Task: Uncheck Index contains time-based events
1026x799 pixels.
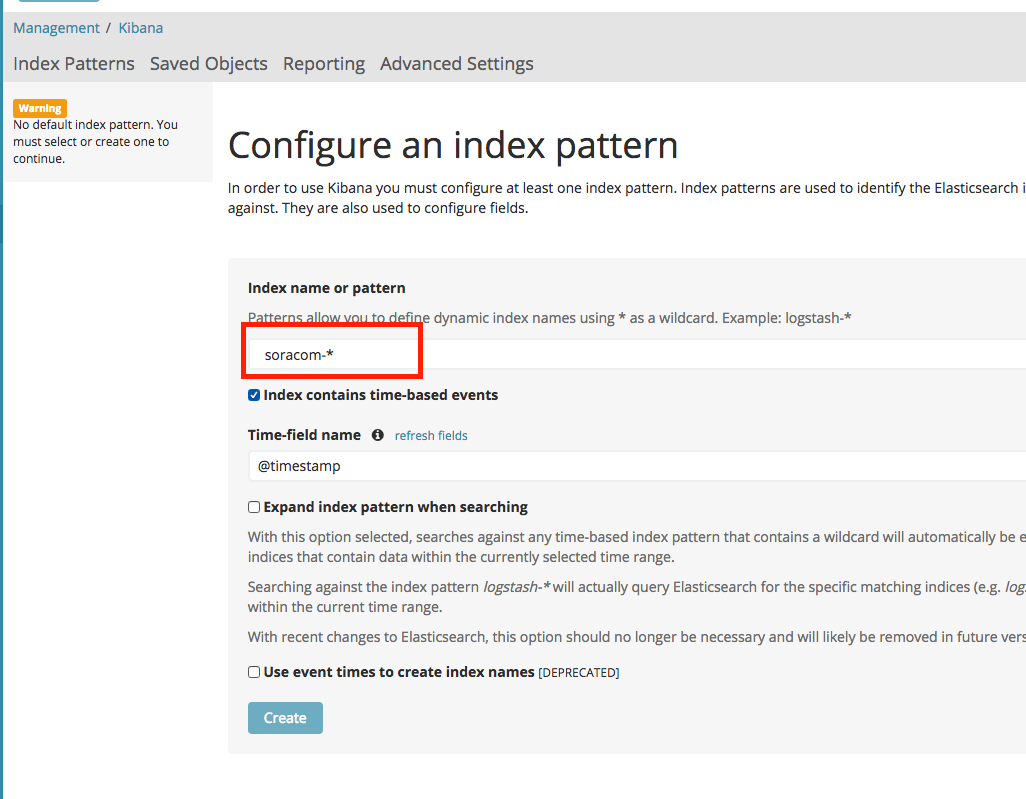Action: 253,394
